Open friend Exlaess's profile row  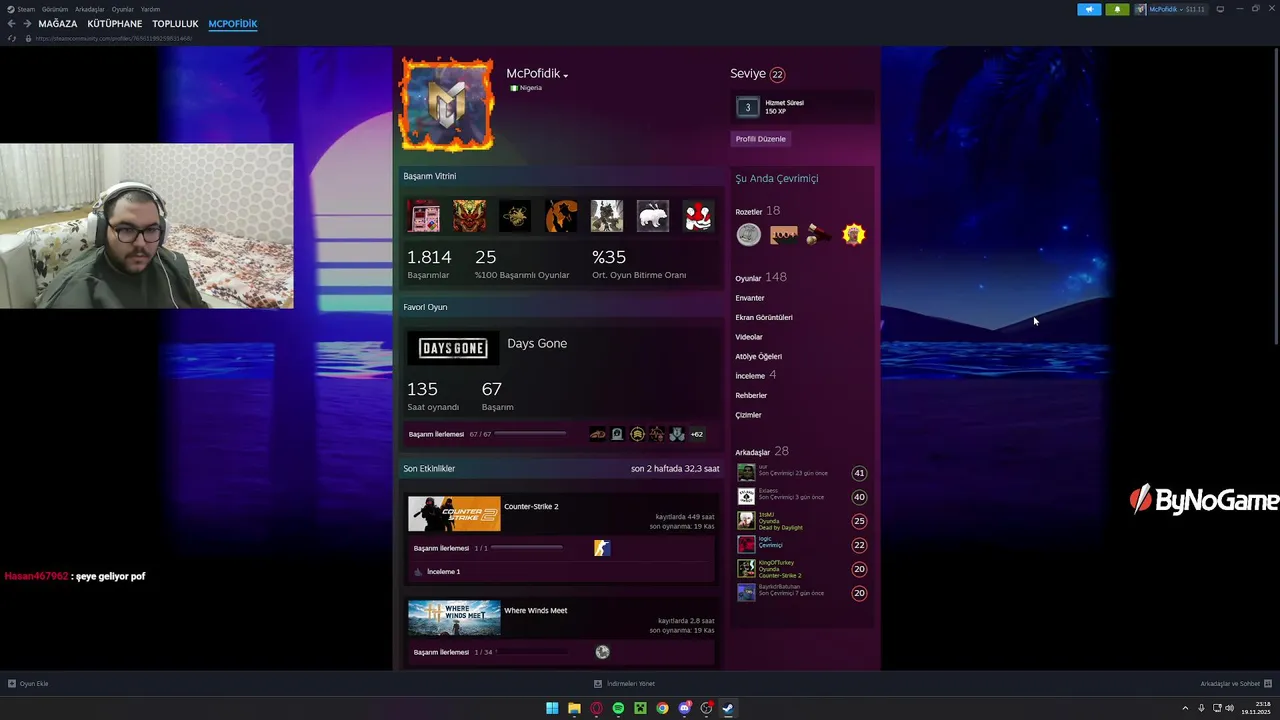pyautogui.click(x=802, y=496)
